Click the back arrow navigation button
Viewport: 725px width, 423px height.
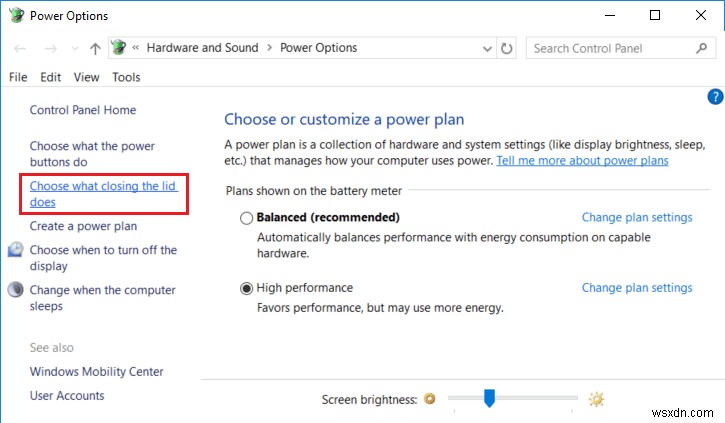coord(22,47)
